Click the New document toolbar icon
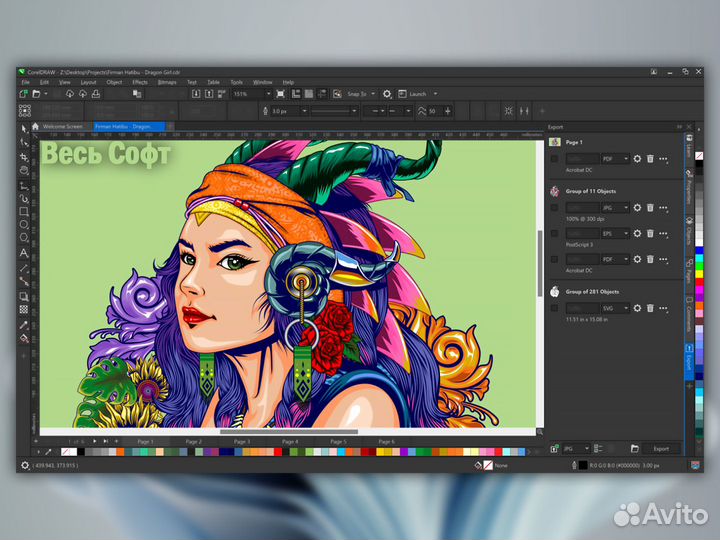Screen dimensions: 720x540 pos(23,94)
